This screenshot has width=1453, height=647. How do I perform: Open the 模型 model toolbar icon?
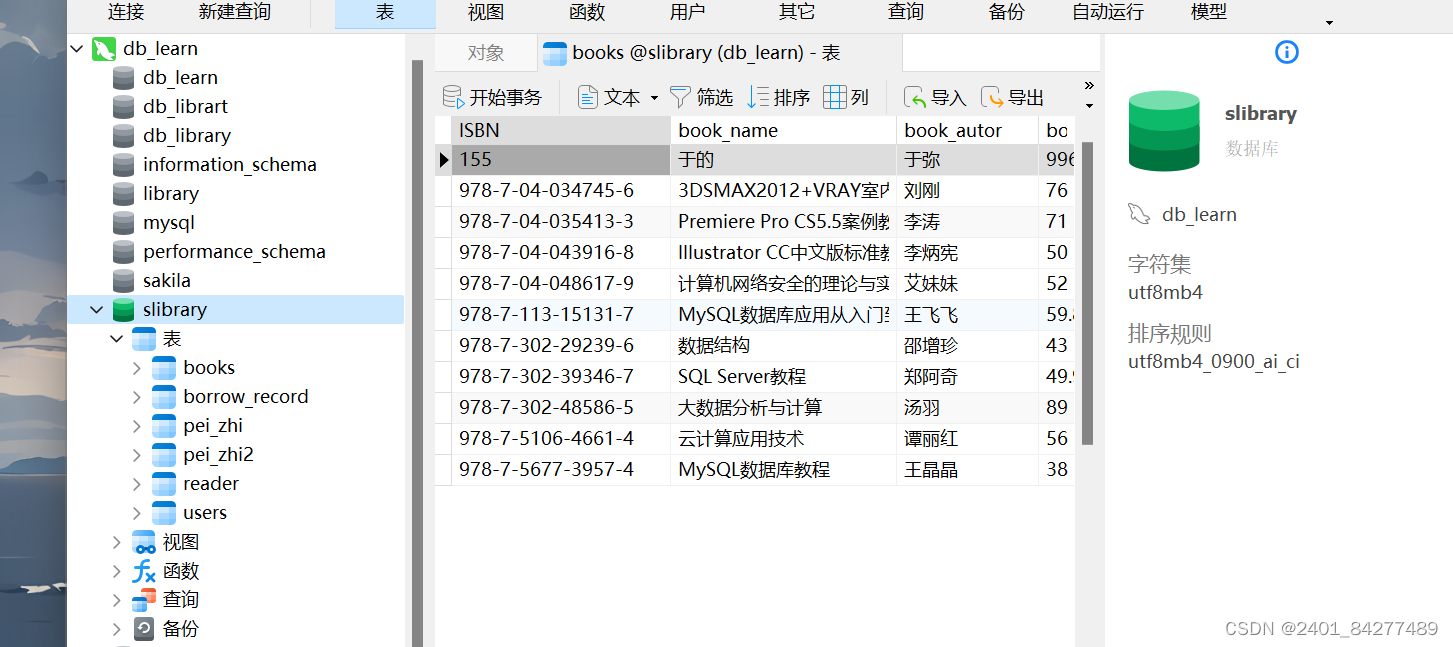(1208, 13)
